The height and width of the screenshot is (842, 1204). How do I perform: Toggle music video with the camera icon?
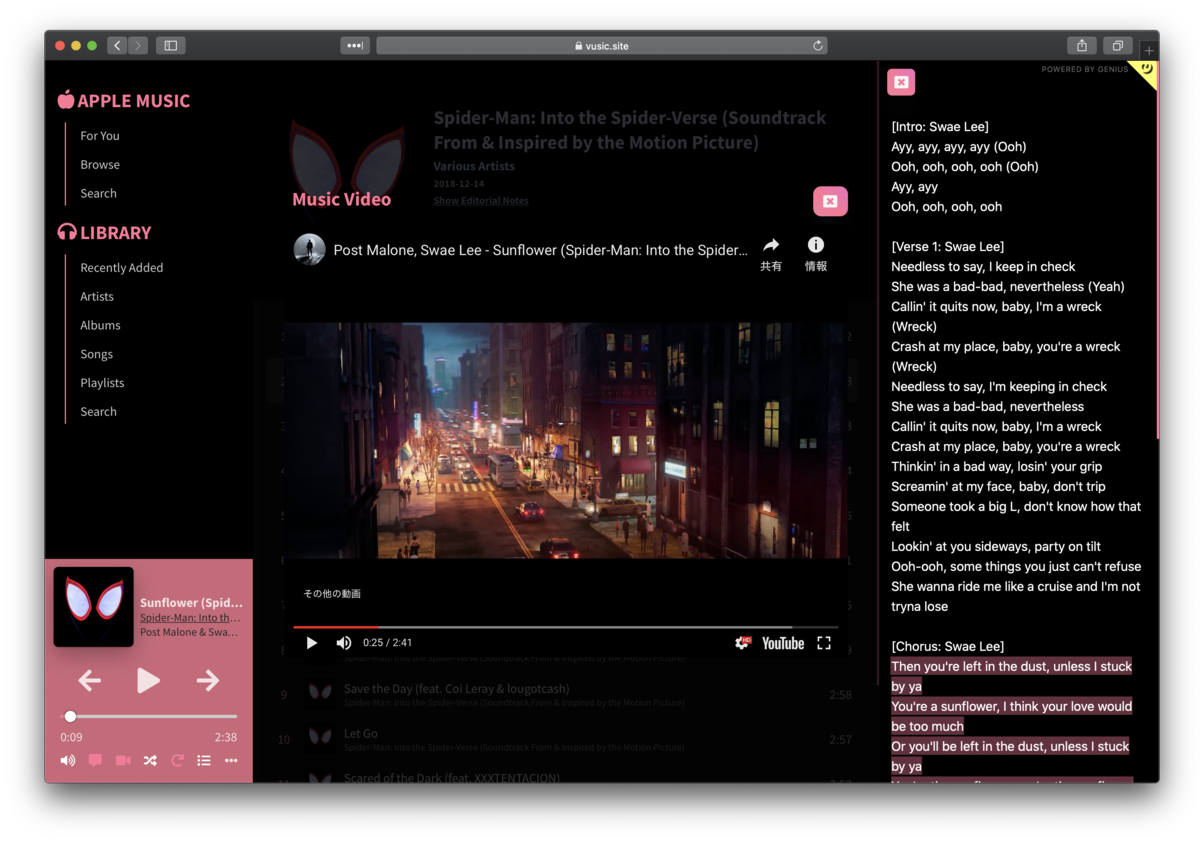[x=123, y=761]
